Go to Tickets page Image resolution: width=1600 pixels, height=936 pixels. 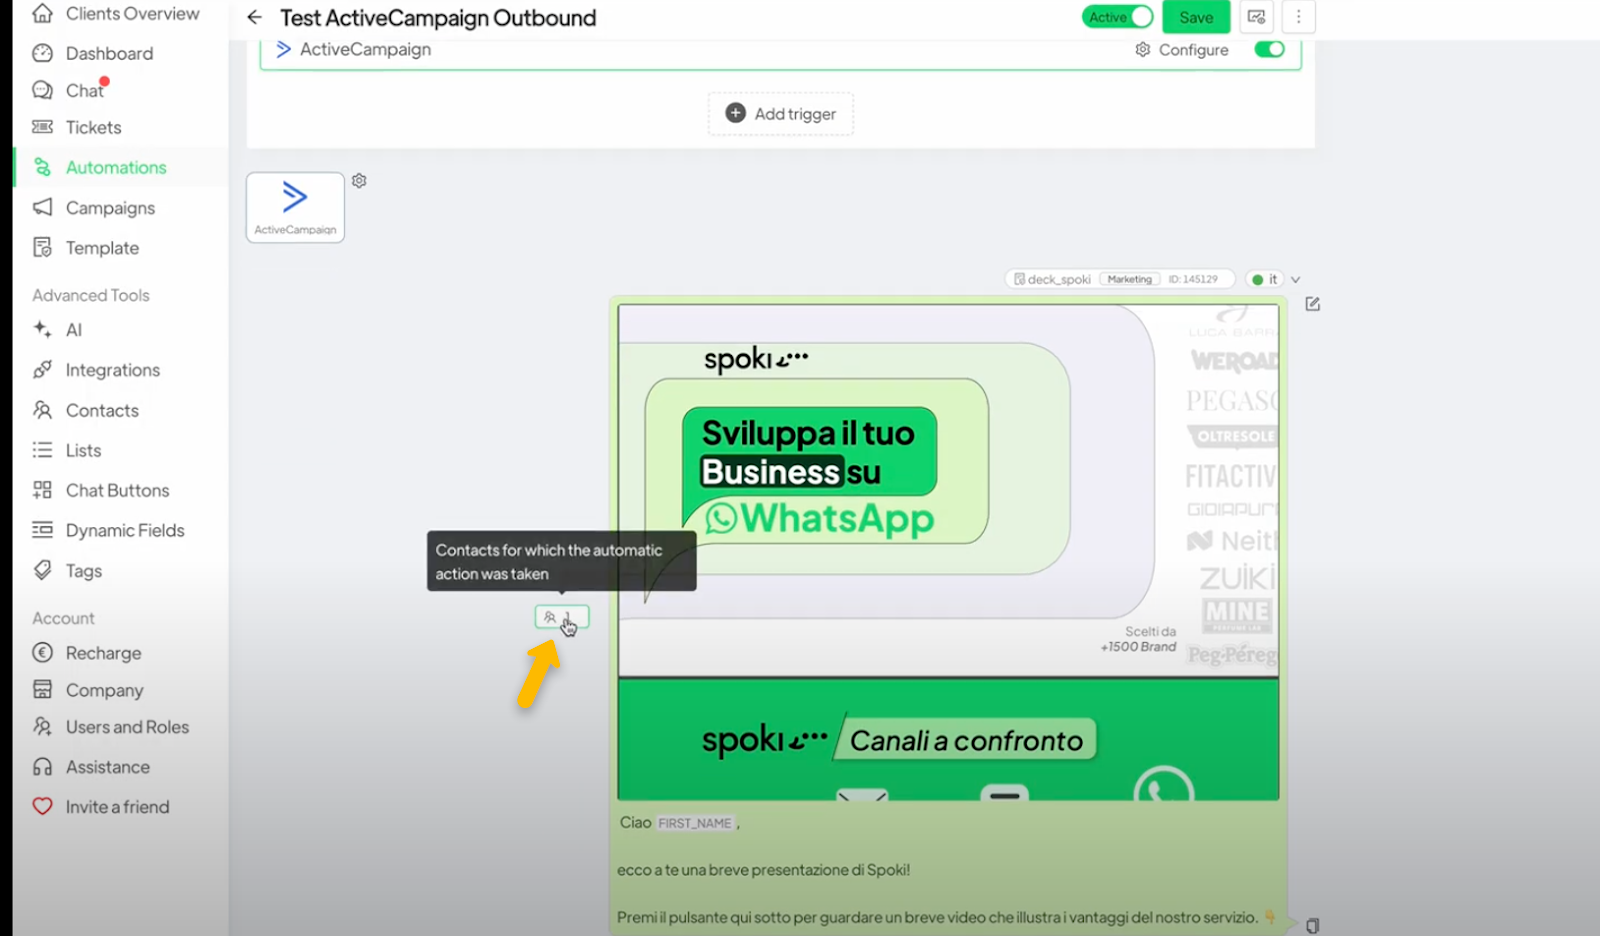76,127
